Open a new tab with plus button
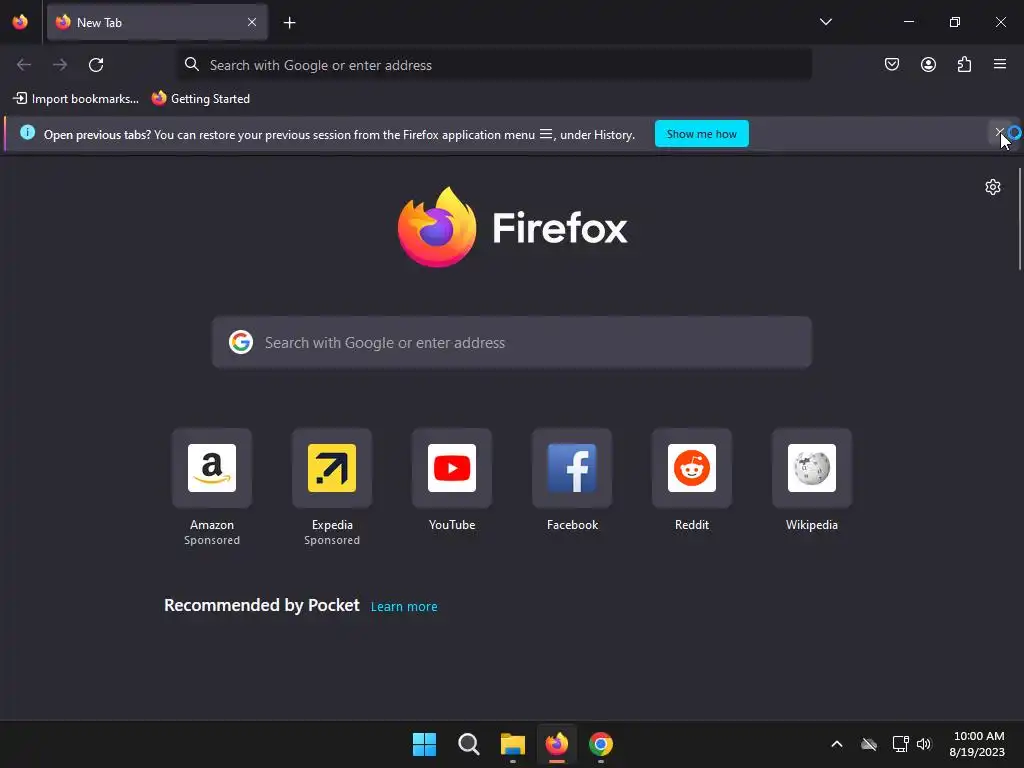1024x768 pixels. (x=289, y=23)
